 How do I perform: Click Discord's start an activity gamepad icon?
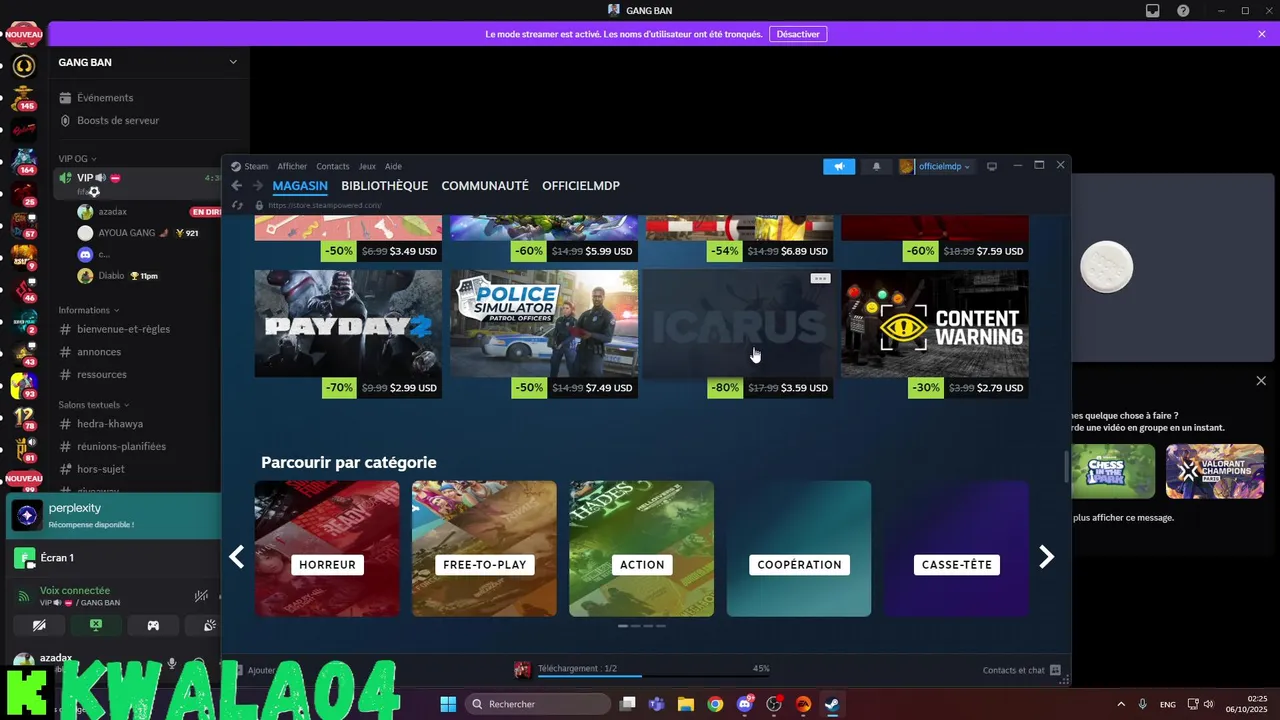tap(153, 625)
